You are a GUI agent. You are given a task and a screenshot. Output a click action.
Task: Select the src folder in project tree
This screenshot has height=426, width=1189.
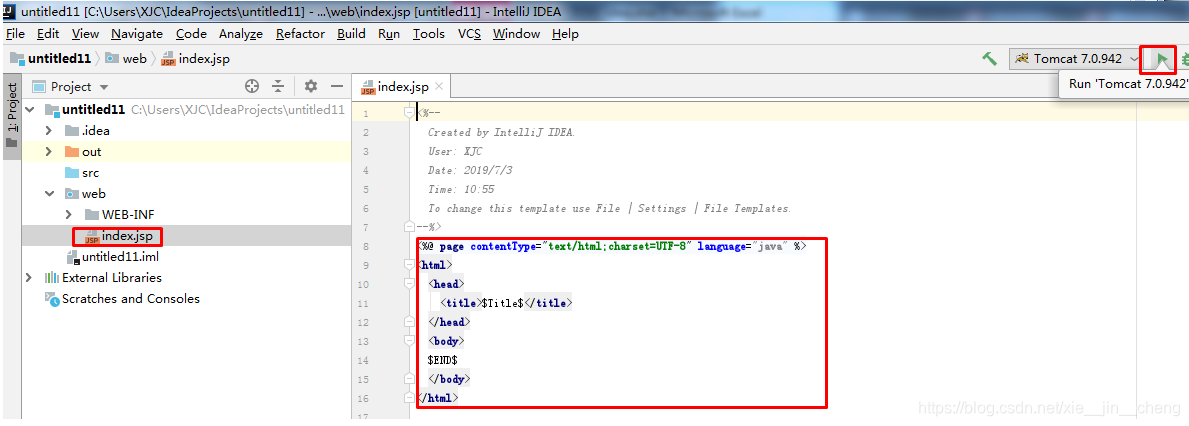pyautogui.click(x=82, y=173)
